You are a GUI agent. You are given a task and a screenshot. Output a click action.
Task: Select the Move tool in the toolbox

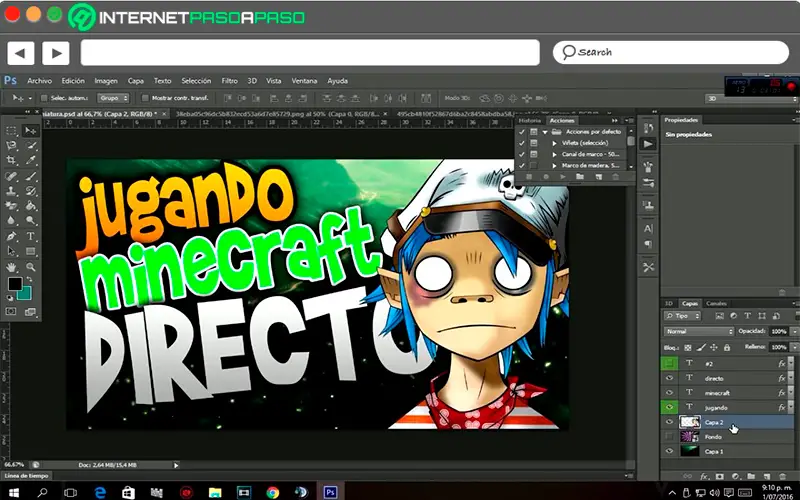30,131
